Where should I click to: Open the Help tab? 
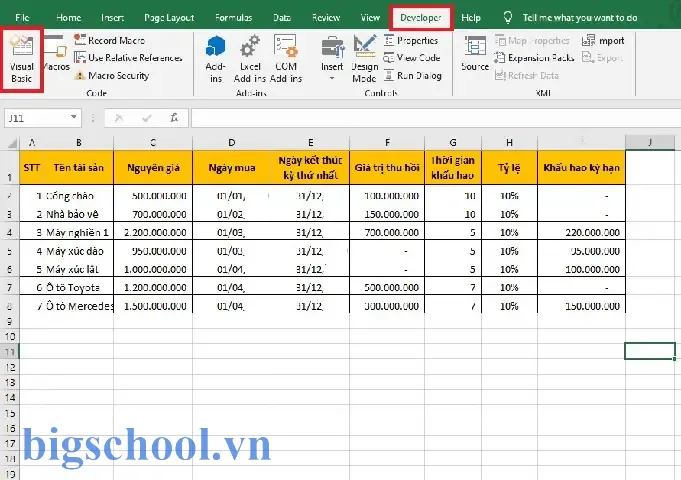(x=471, y=18)
